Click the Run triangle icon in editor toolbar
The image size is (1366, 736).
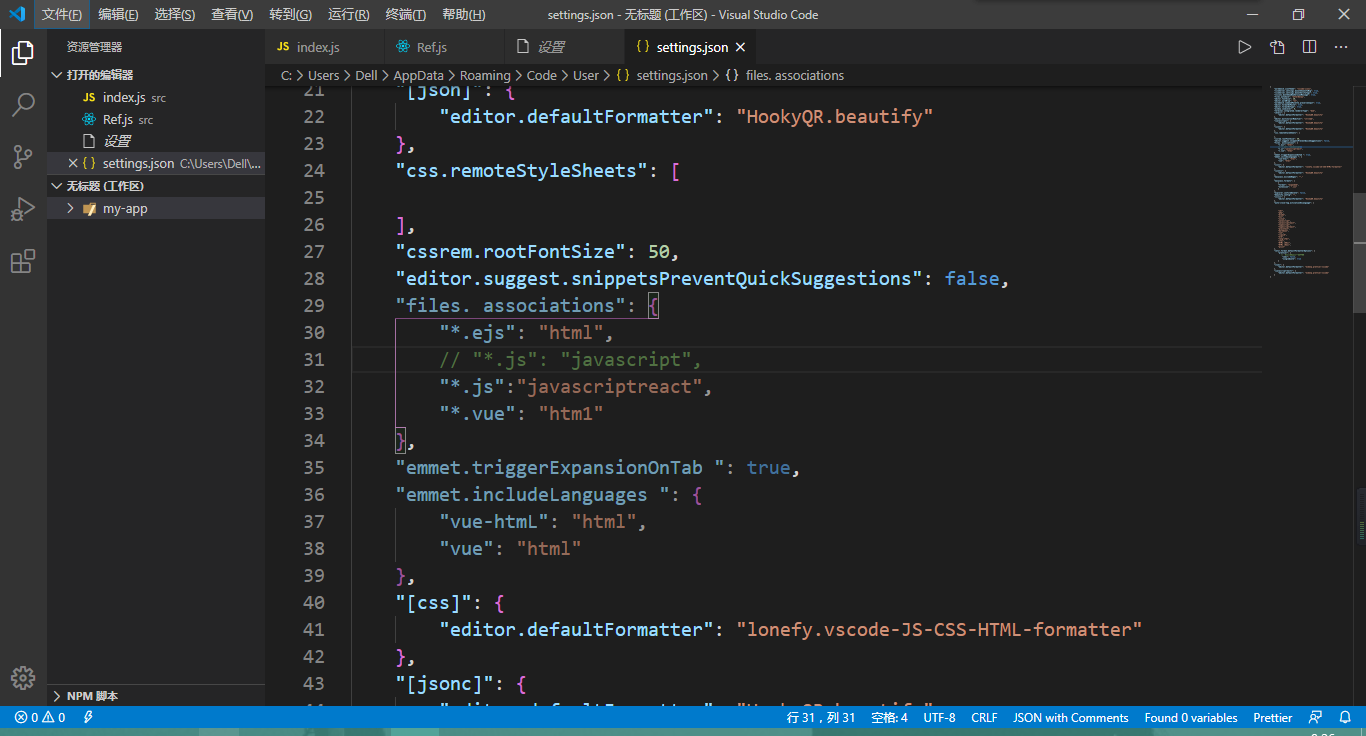pyautogui.click(x=1244, y=47)
